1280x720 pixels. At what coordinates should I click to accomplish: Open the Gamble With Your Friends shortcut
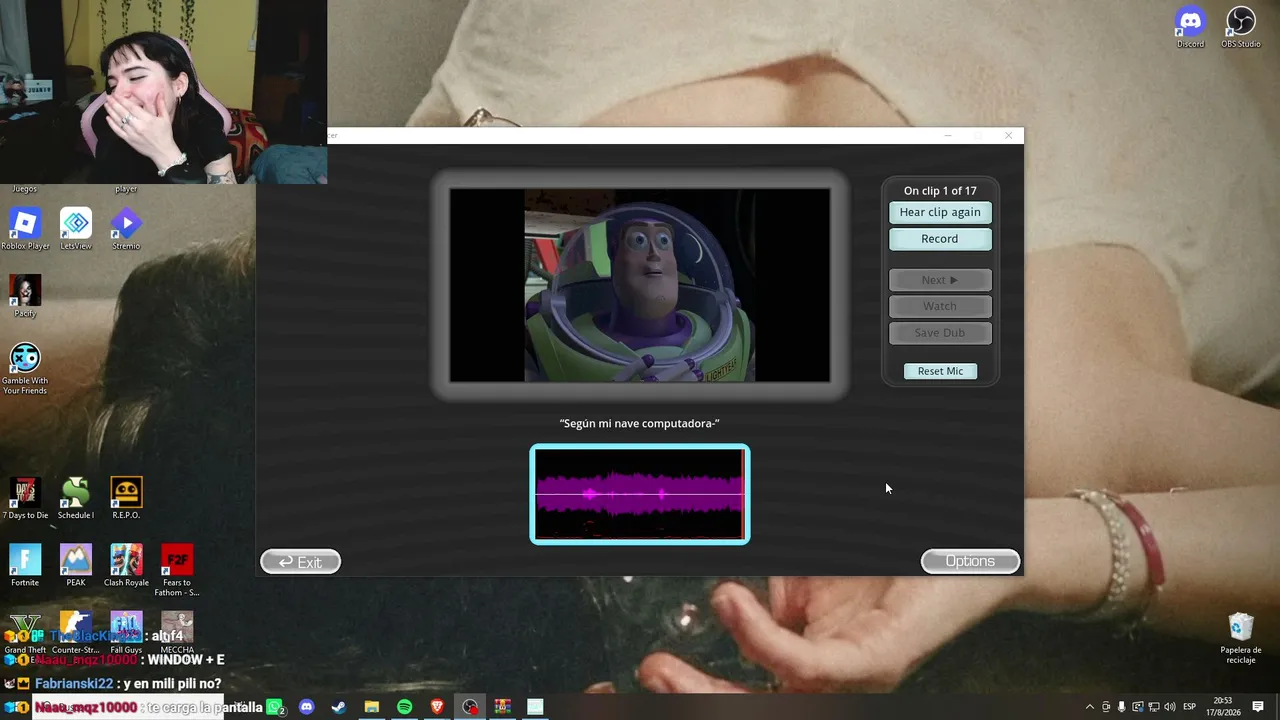25,368
